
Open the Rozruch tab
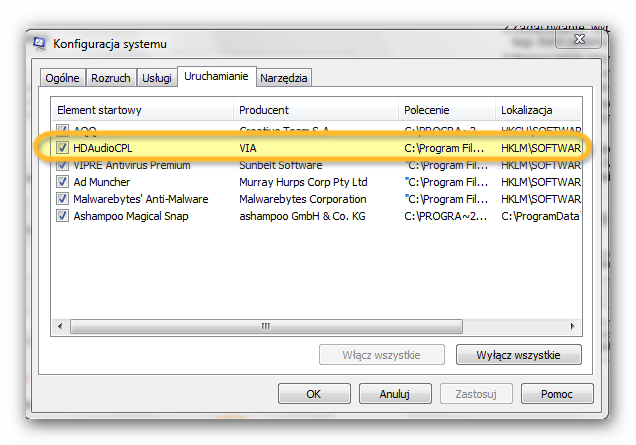click(111, 78)
